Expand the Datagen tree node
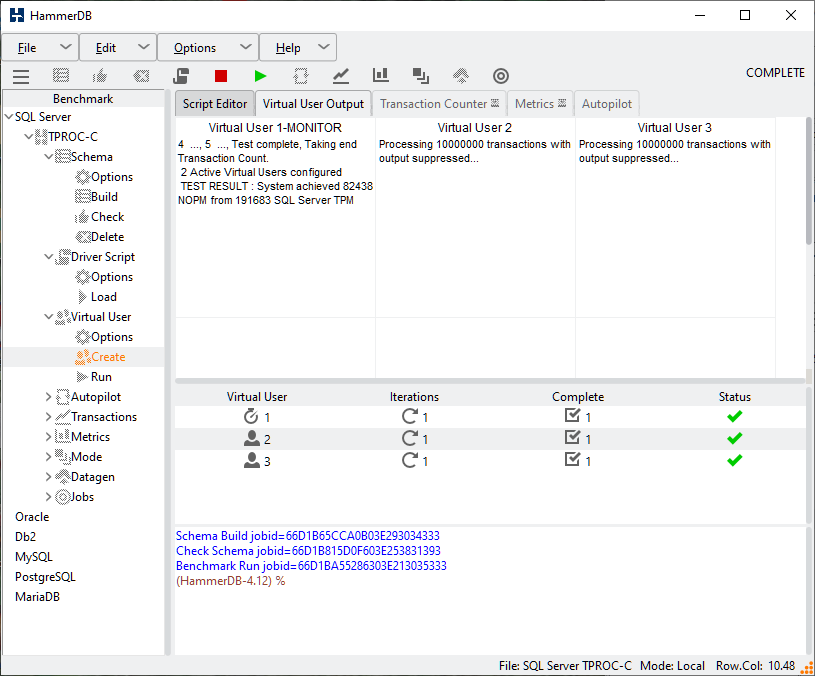This screenshot has height=676, width=815. pyautogui.click(x=48, y=476)
